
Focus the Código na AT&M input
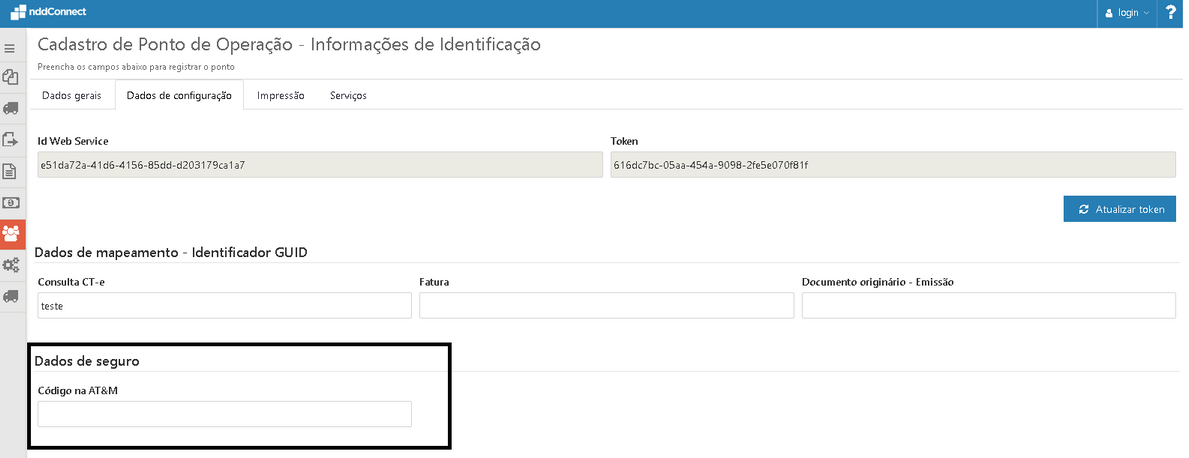[x=224, y=414]
